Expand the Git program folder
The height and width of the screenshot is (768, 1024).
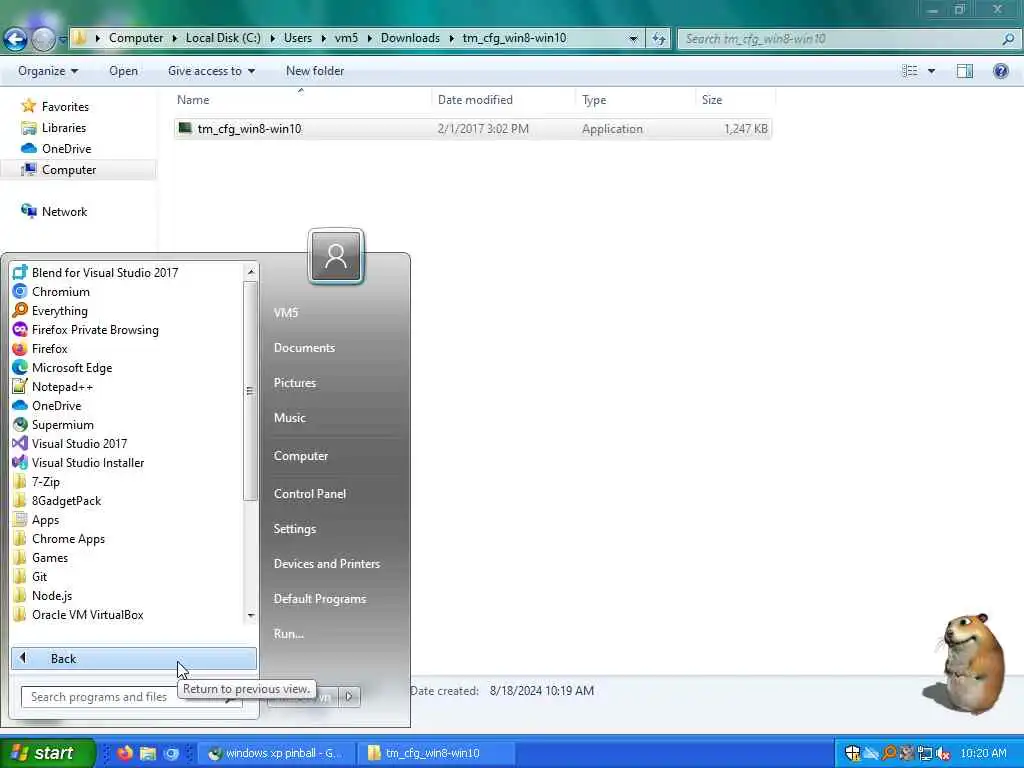39,576
